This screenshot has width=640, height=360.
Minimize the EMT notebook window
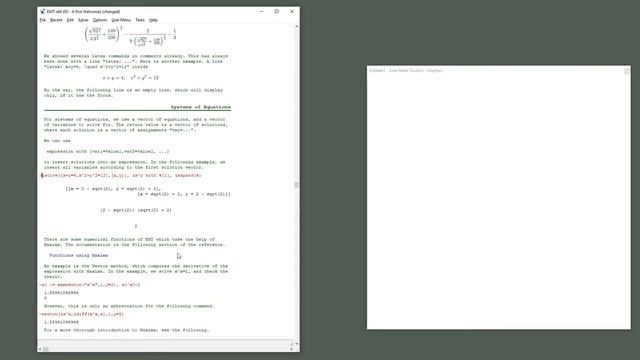point(262,11)
